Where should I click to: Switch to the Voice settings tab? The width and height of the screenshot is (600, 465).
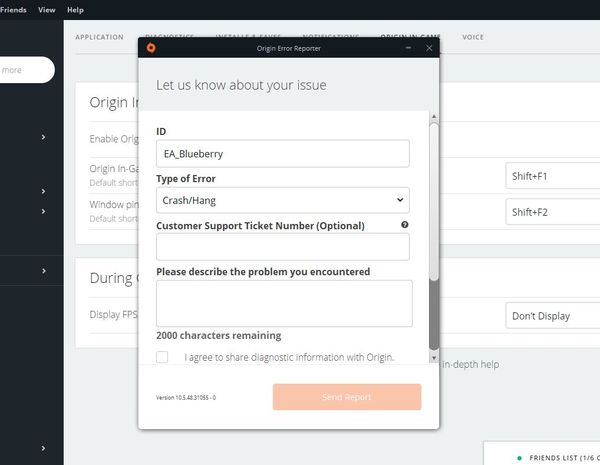[473, 37]
